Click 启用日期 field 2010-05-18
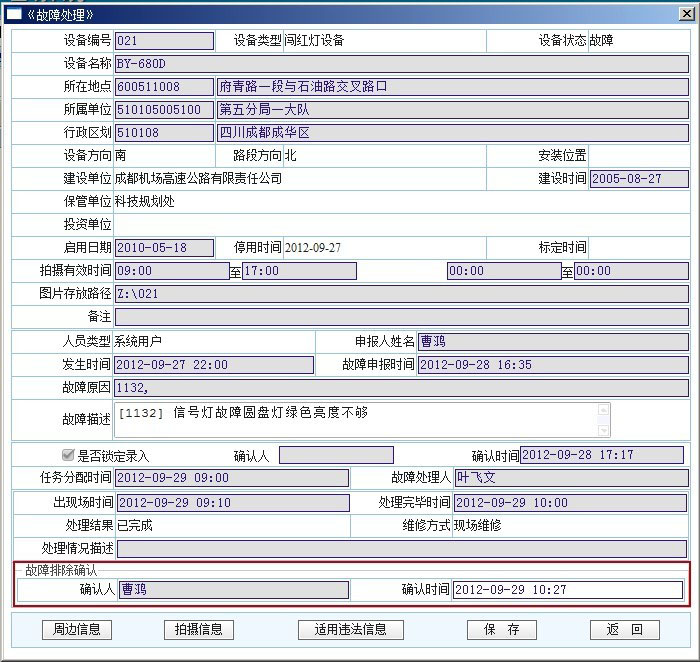 pos(164,248)
